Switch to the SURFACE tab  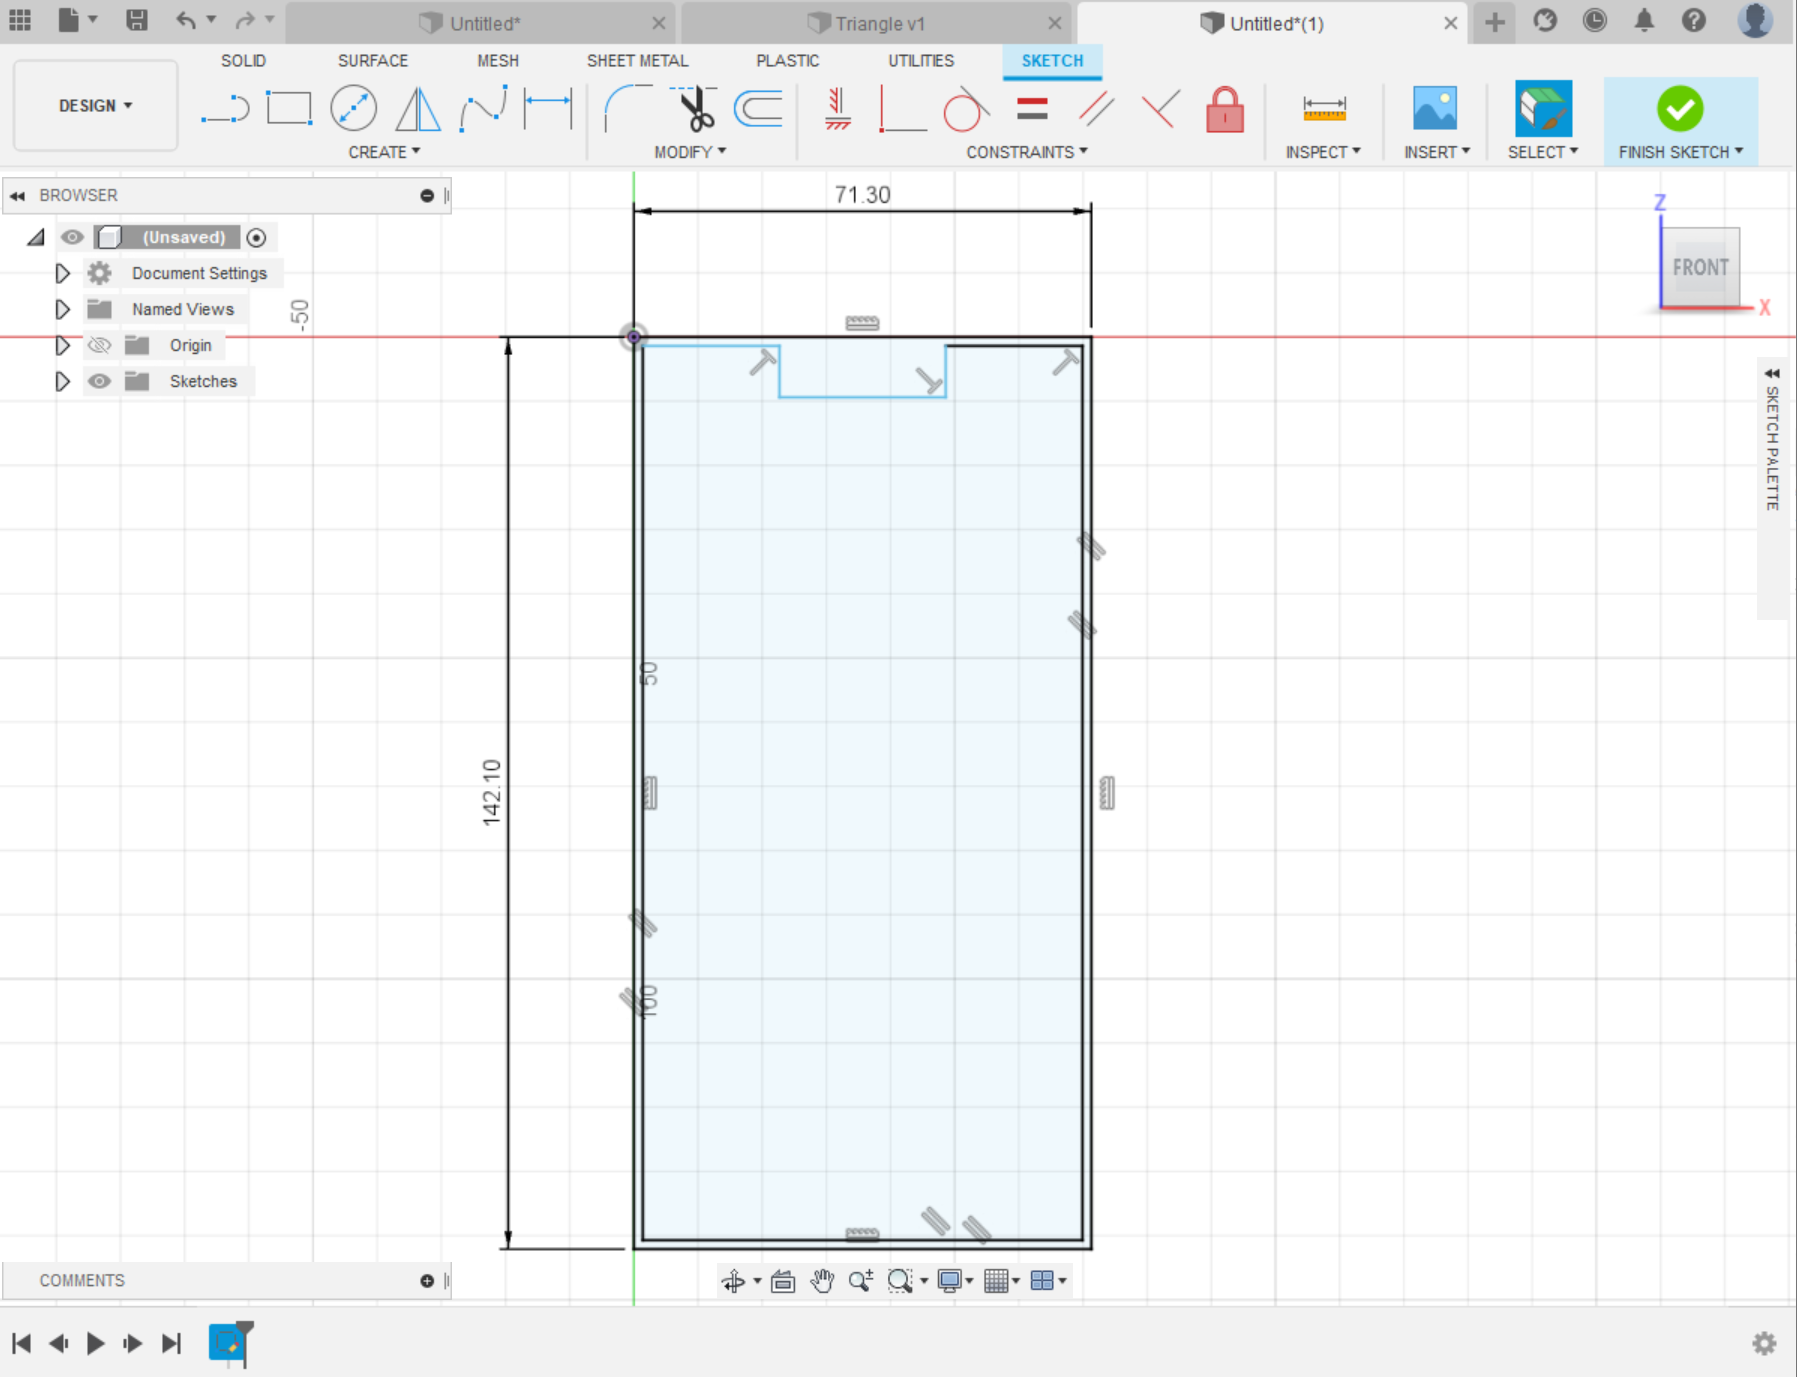pos(373,61)
